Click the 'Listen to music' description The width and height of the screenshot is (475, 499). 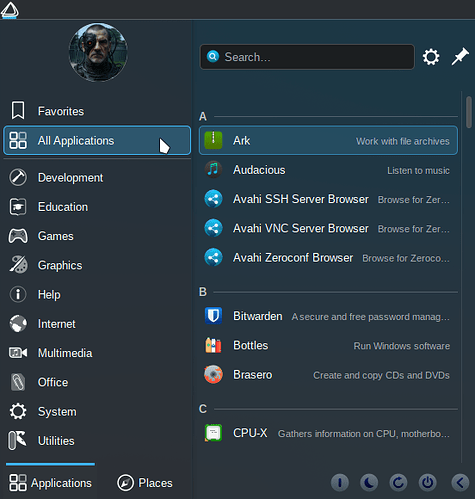coord(418,171)
